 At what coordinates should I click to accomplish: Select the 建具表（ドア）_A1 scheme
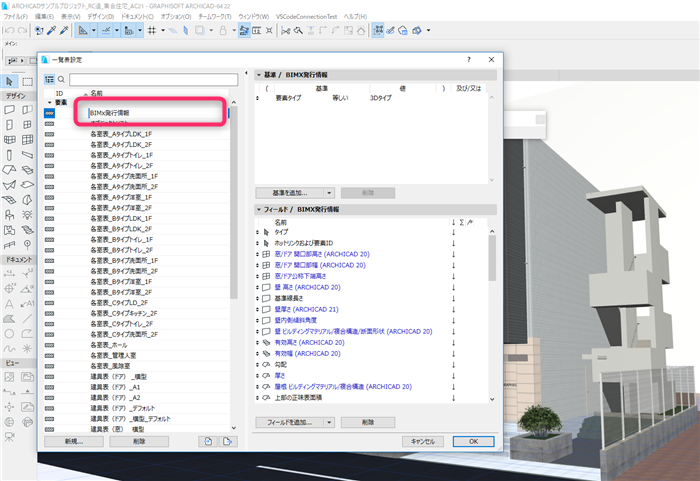click(116, 387)
